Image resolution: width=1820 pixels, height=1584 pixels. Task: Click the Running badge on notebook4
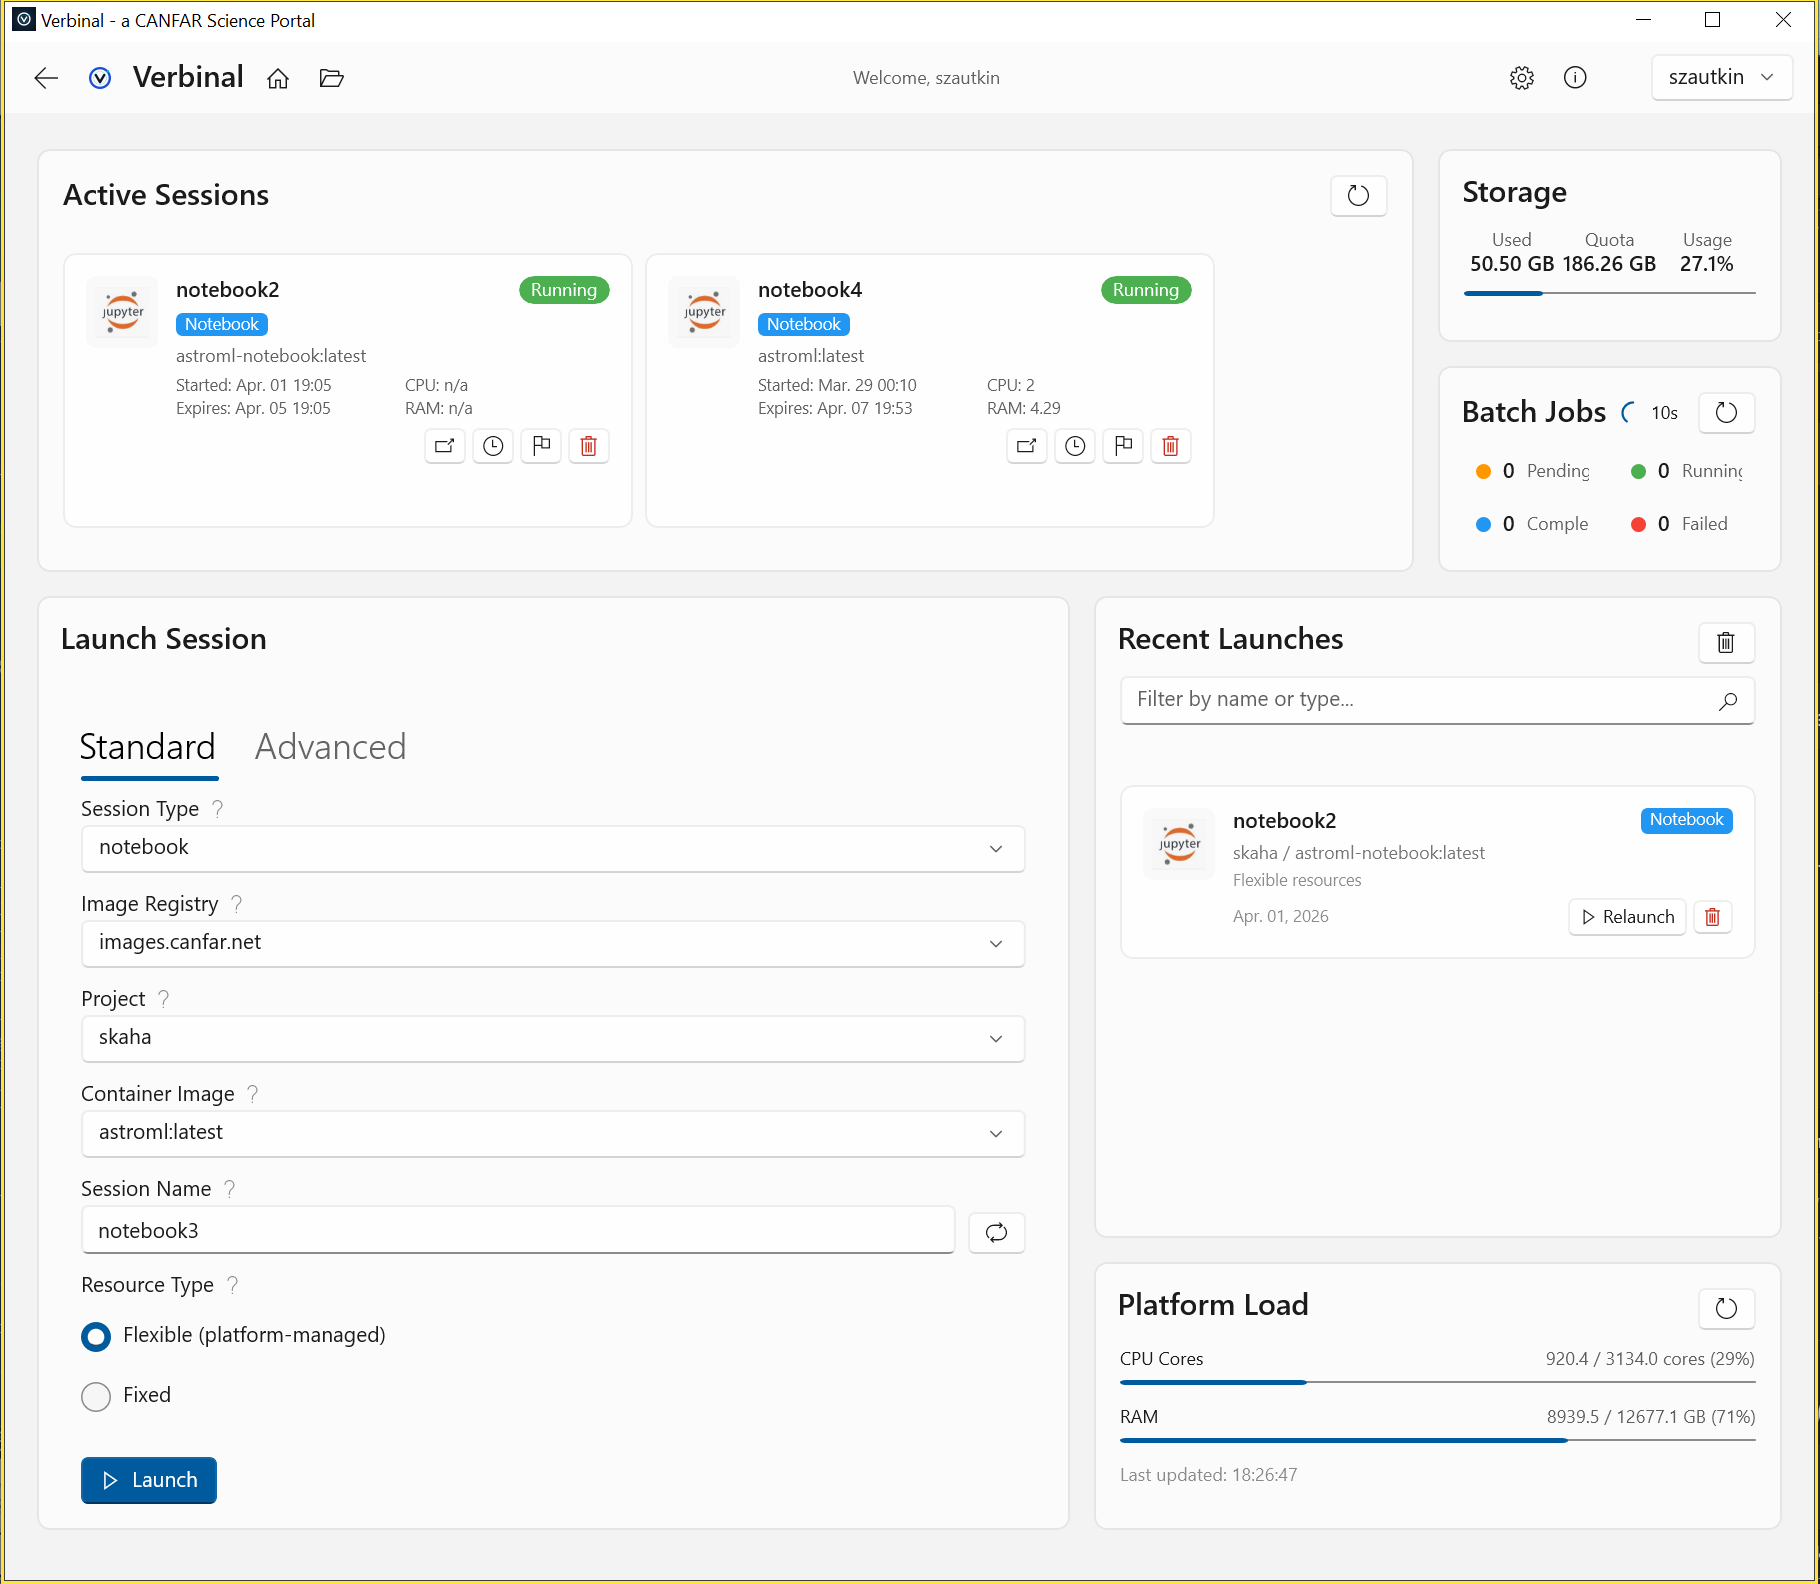click(1146, 290)
